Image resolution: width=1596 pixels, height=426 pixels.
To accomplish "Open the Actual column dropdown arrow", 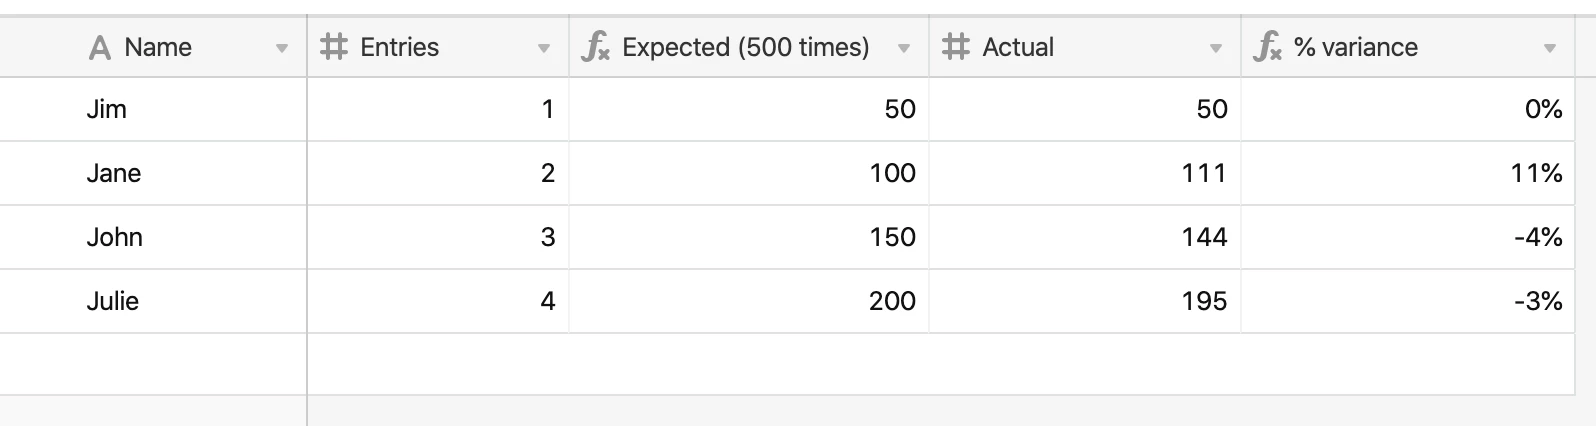I will [x=1216, y=48].
